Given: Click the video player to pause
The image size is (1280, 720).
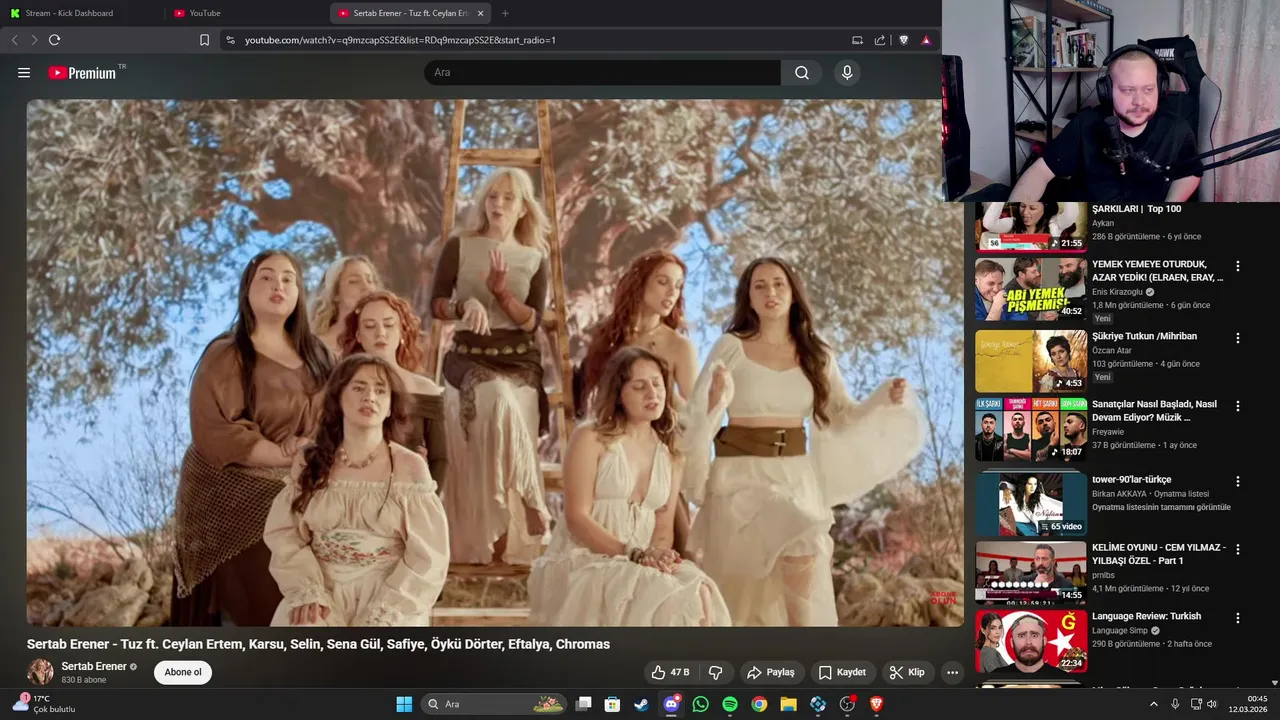Looking at the screenshot, I should (x=495, y=362).
